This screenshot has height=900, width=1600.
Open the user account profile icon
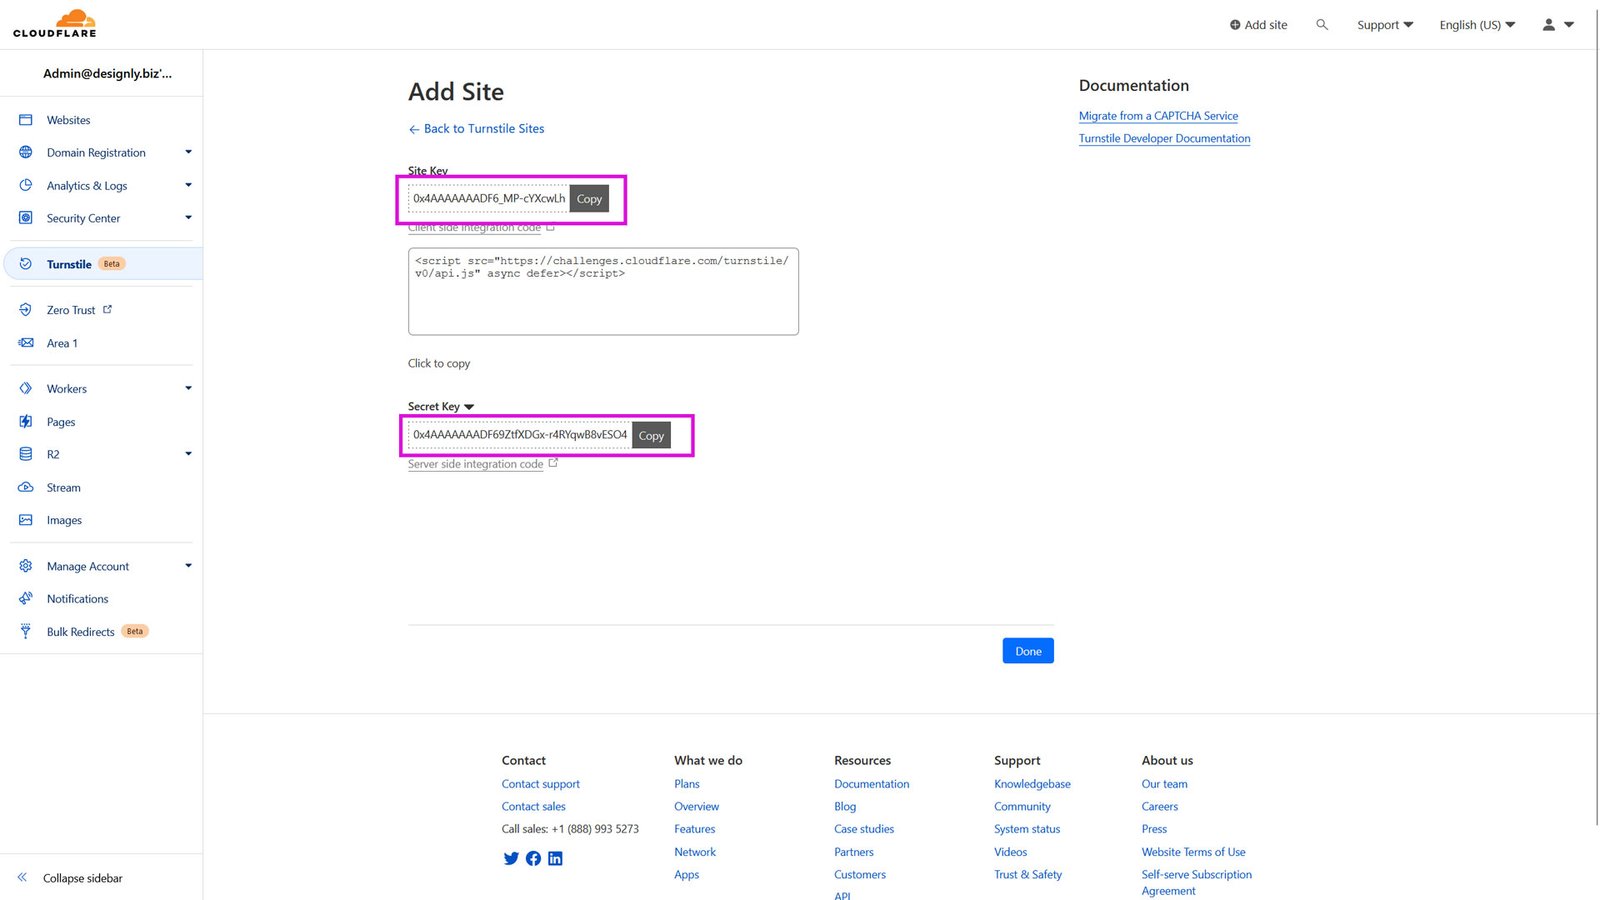click(x=1549, y=25)
